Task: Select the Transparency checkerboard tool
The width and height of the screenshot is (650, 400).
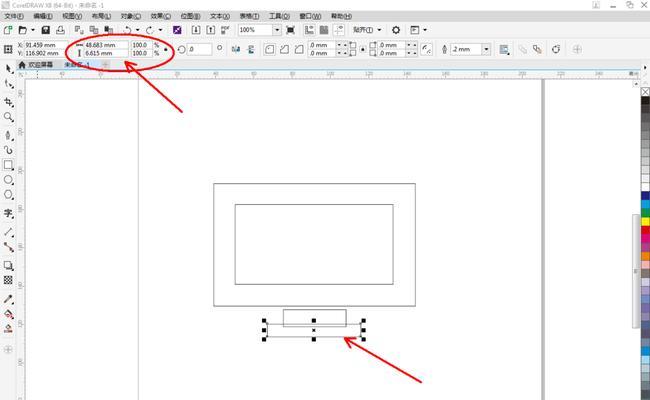Action: (x=9, y=280)
